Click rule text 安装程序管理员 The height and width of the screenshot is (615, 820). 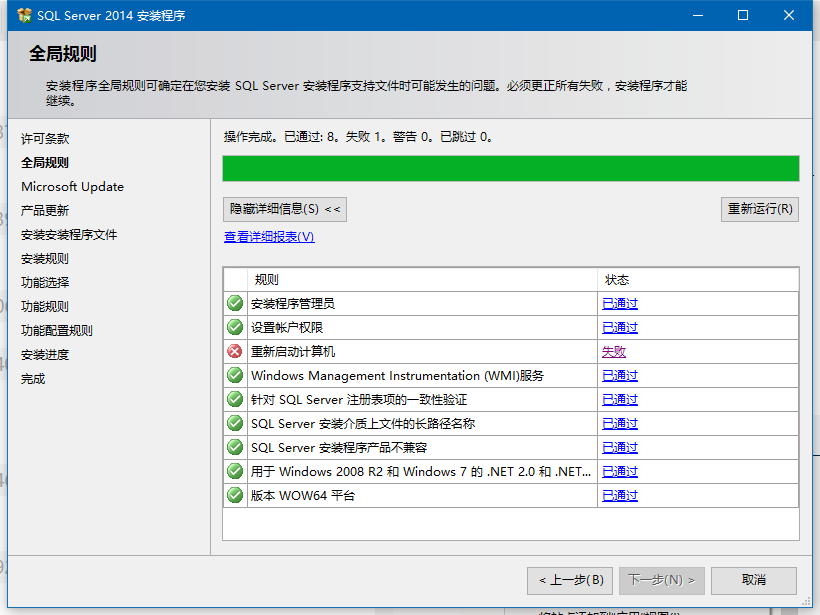tap(293, 304)
